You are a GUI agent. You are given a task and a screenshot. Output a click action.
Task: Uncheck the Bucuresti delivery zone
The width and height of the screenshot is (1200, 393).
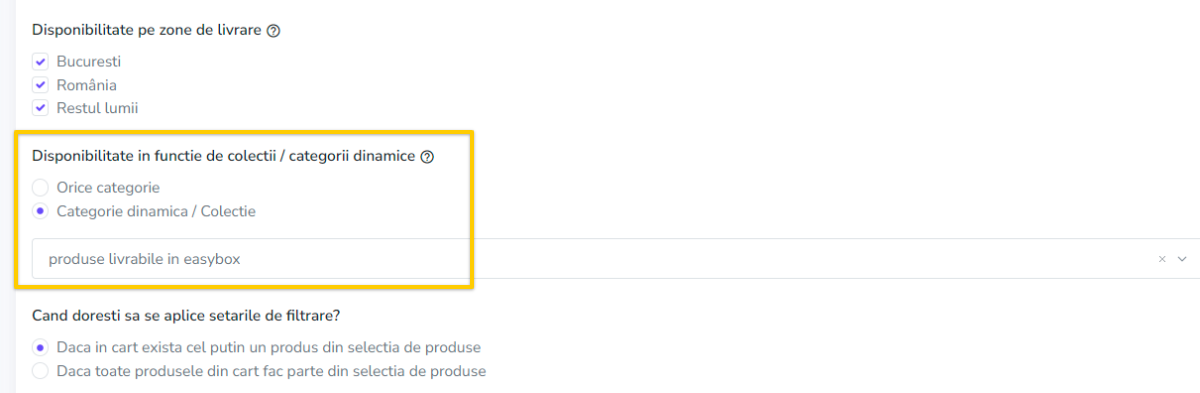pos(40,61)
